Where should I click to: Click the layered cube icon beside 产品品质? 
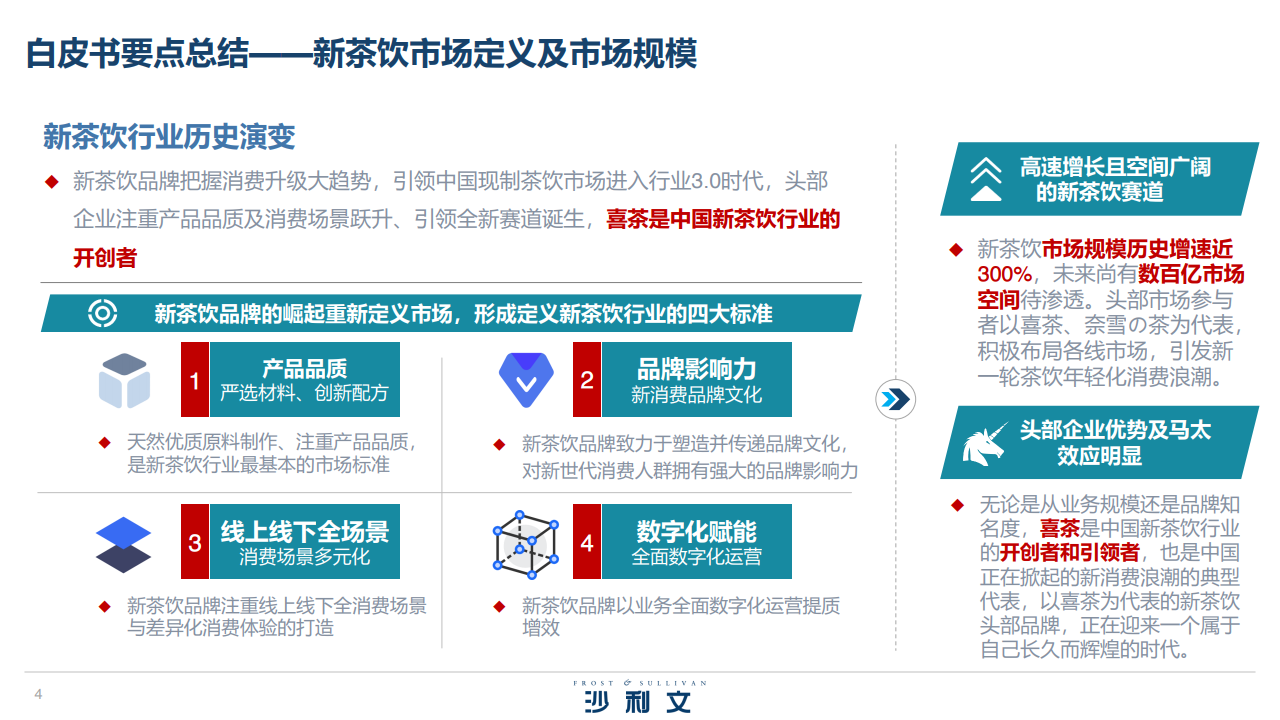(125, 381)
